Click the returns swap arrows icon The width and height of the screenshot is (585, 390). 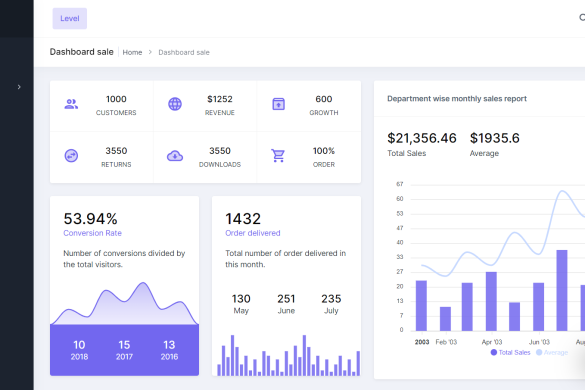click(x=71, y=156)
